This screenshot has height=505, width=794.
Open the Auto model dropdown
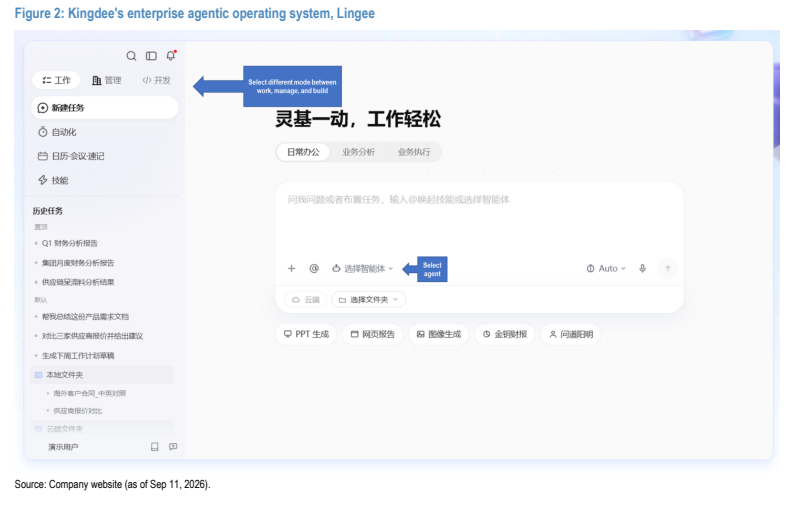click(606, 268)
